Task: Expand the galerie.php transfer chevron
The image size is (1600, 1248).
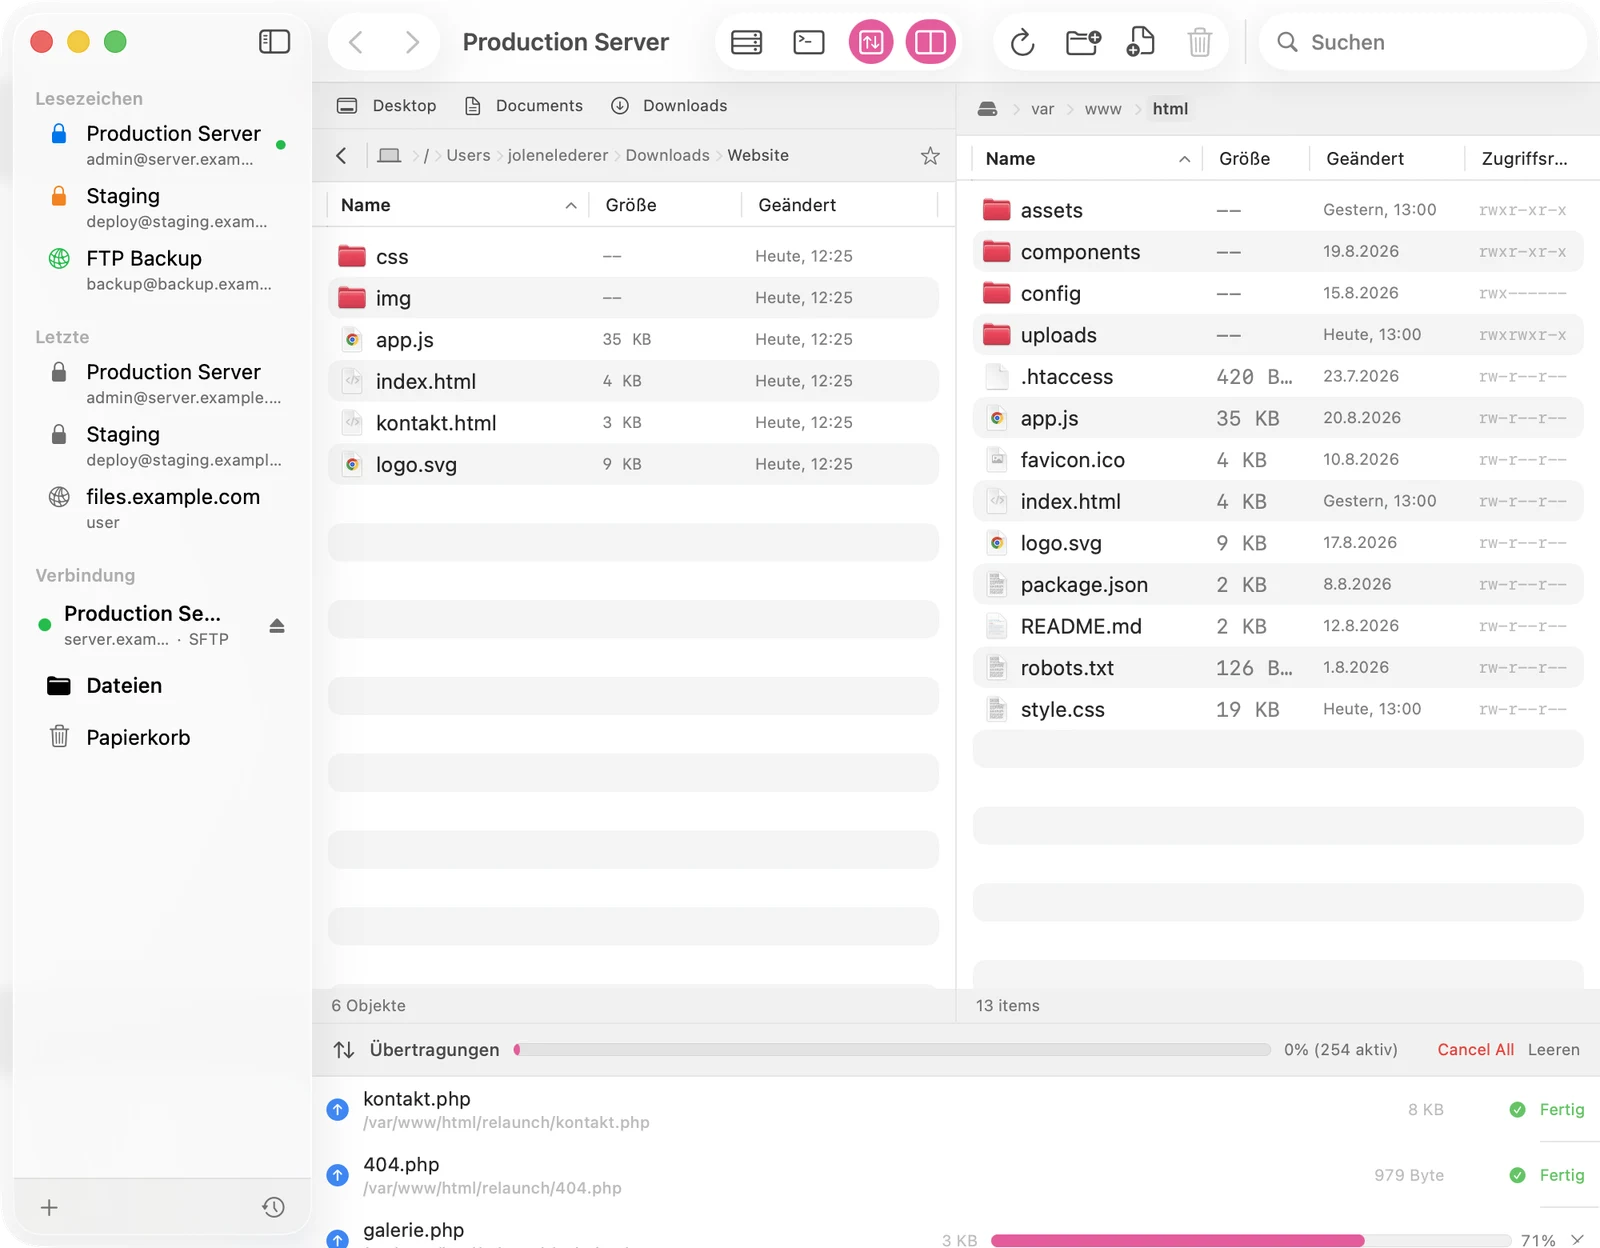Action: pos(1577,1240)
